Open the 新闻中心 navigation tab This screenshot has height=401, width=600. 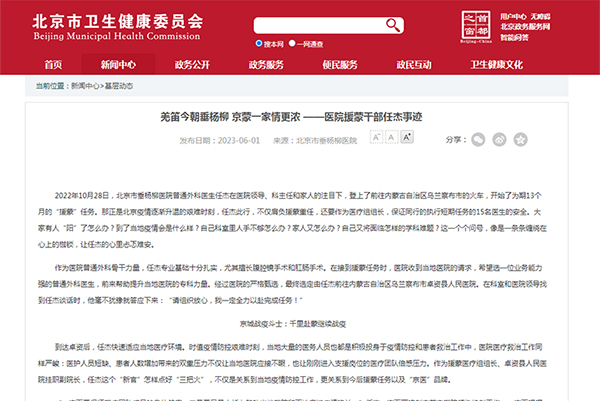[119, 65]
